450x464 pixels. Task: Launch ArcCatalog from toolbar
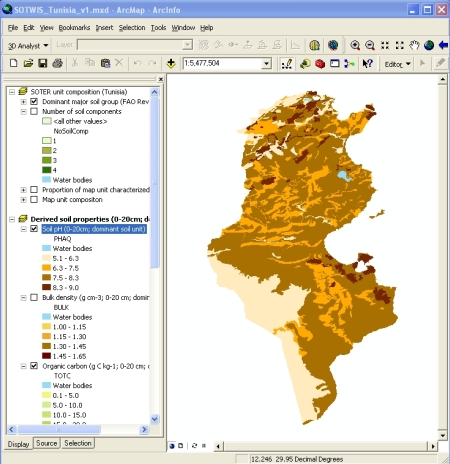coord(305,63)
